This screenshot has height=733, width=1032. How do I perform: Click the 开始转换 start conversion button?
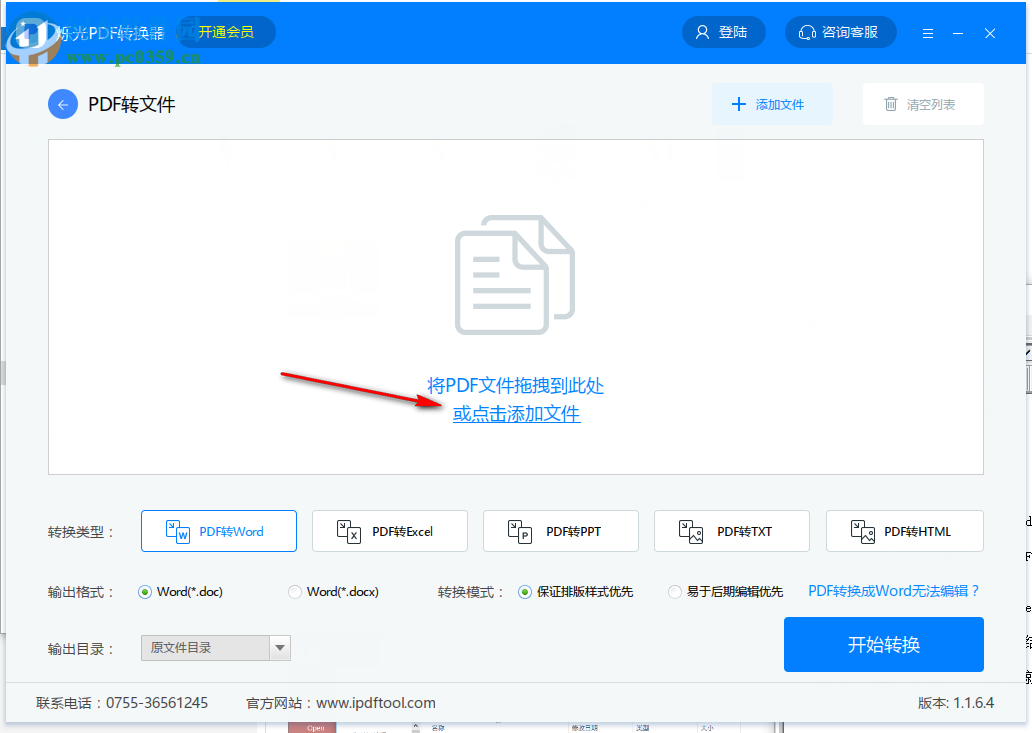(883, 644)
